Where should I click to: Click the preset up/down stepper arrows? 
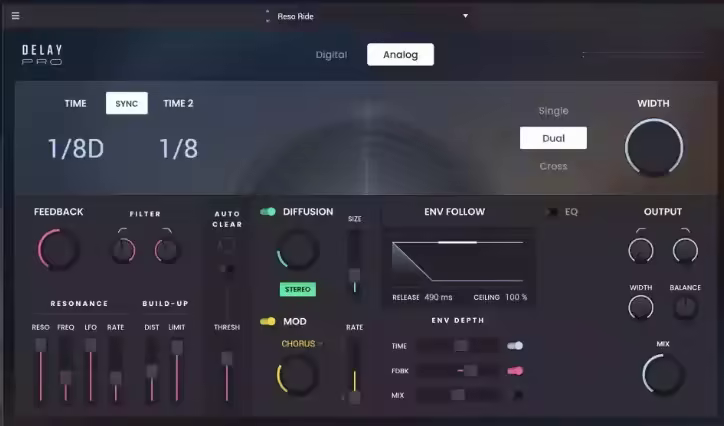267,16
